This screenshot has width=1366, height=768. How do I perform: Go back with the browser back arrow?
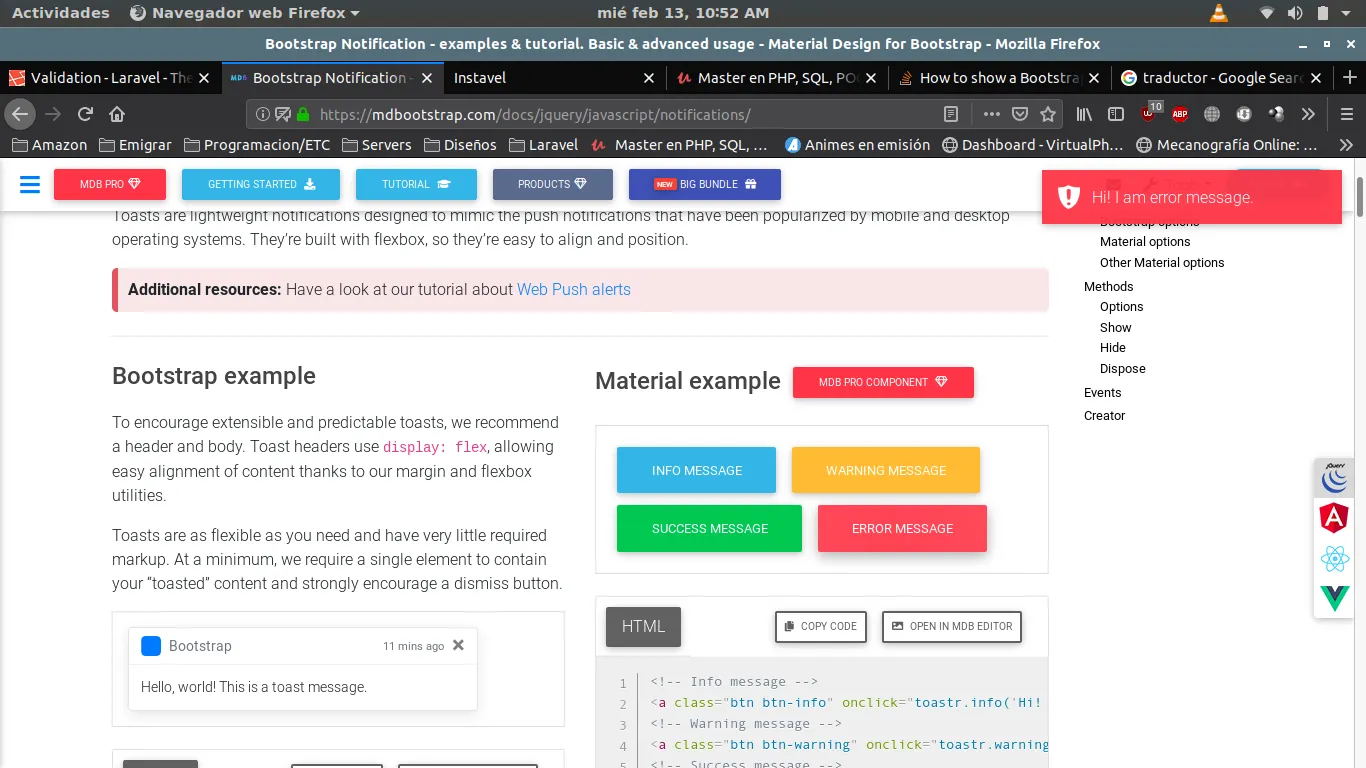(x=20, y=114)
